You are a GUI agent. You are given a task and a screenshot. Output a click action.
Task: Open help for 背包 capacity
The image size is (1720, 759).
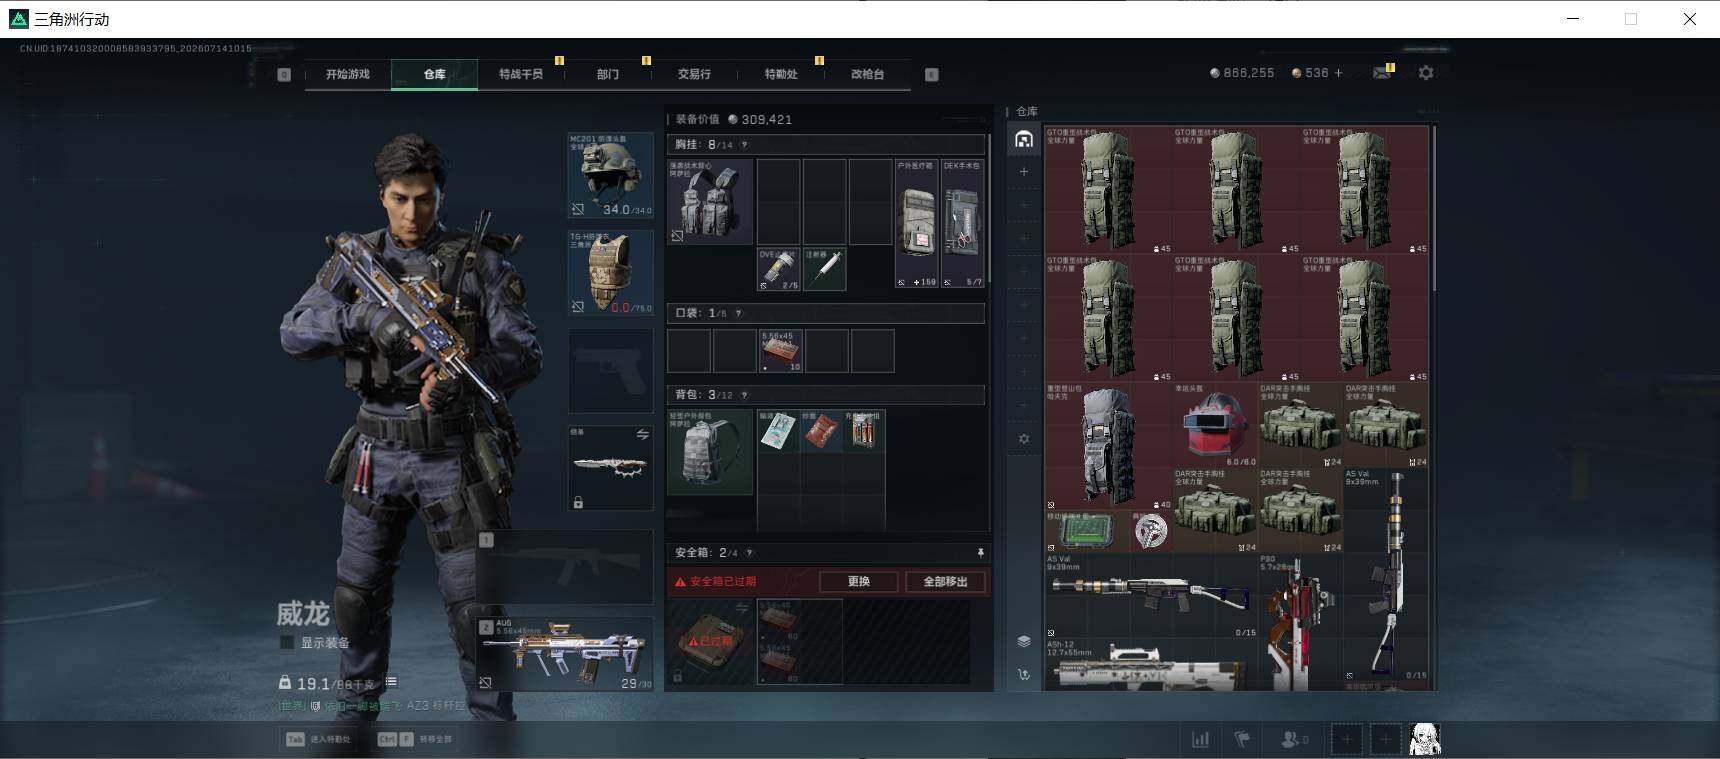click(x=744, y=395)
